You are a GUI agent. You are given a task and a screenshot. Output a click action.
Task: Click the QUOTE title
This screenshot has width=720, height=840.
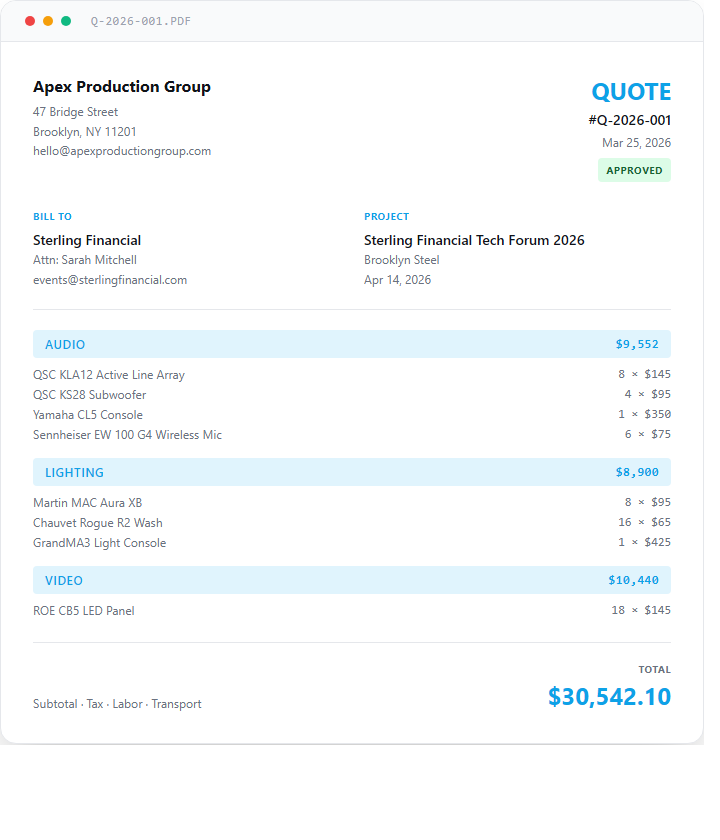631,92
